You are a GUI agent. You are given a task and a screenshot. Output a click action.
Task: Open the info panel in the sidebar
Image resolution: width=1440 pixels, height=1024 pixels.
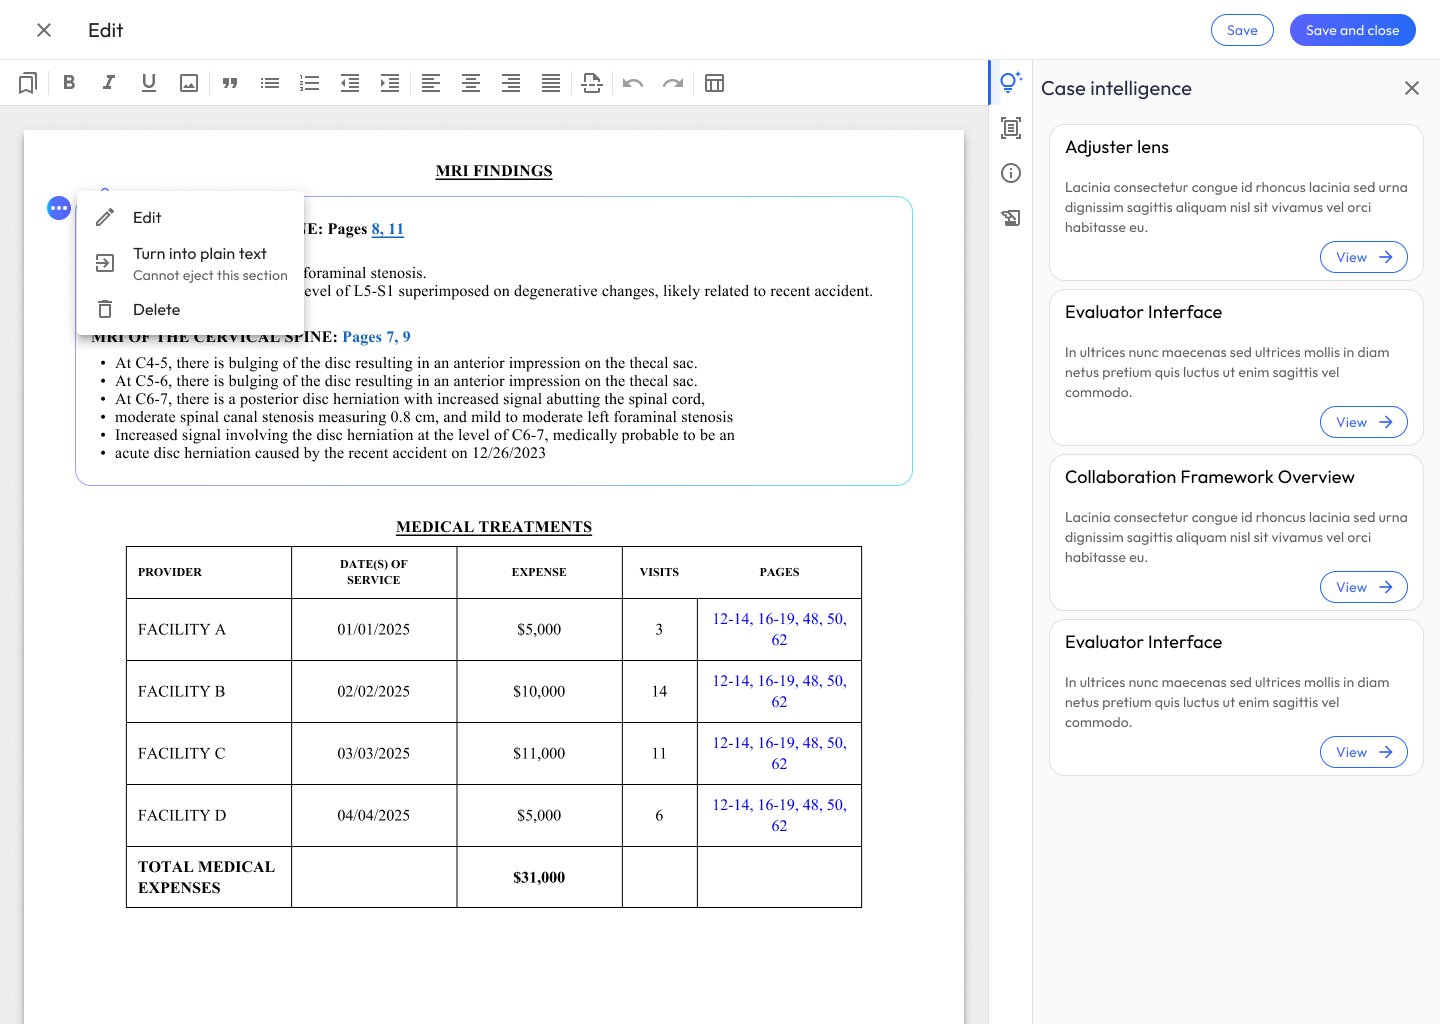click(x=1011, y=173)
